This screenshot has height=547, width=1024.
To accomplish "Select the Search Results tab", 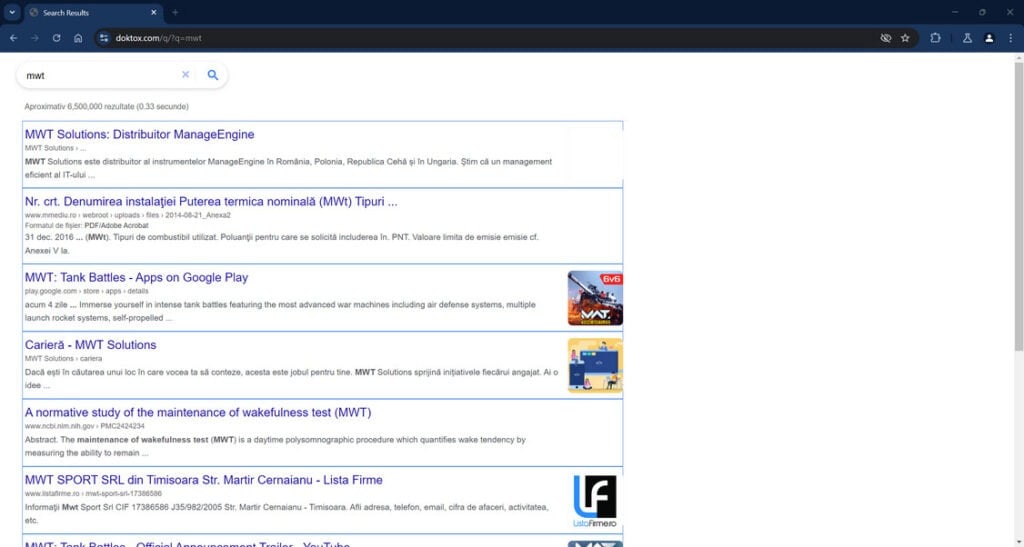I will coord(93,12).
